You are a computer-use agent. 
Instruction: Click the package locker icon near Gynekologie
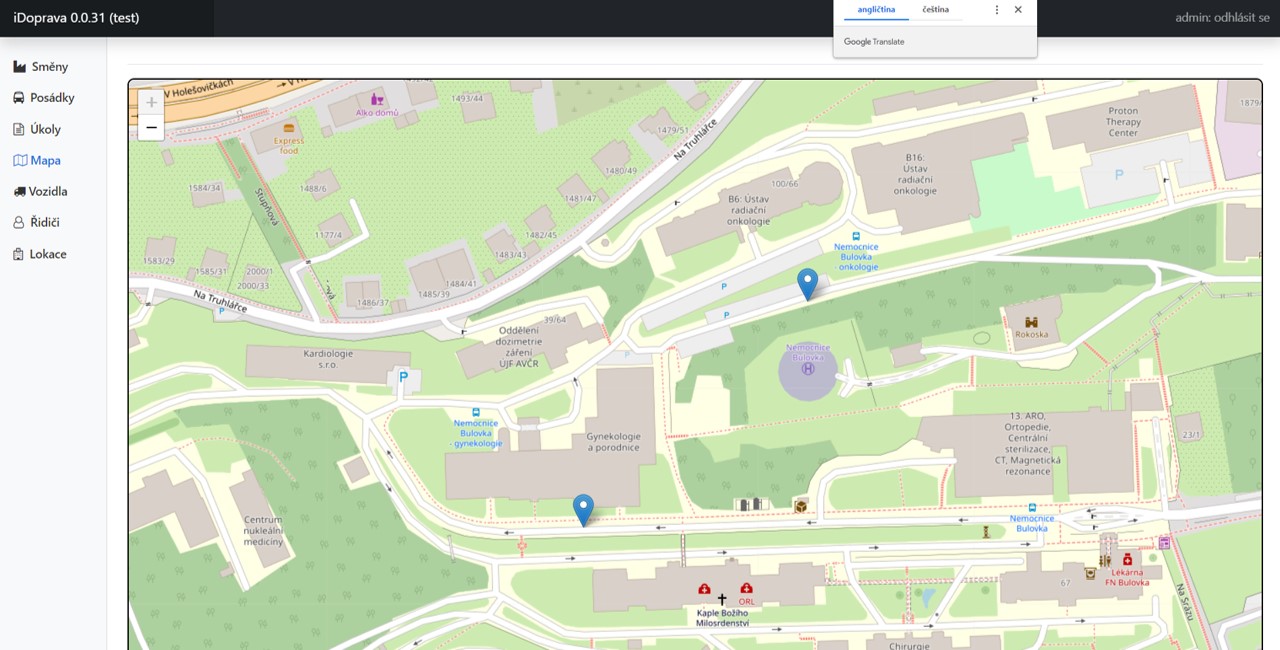[x=801, y=506]
